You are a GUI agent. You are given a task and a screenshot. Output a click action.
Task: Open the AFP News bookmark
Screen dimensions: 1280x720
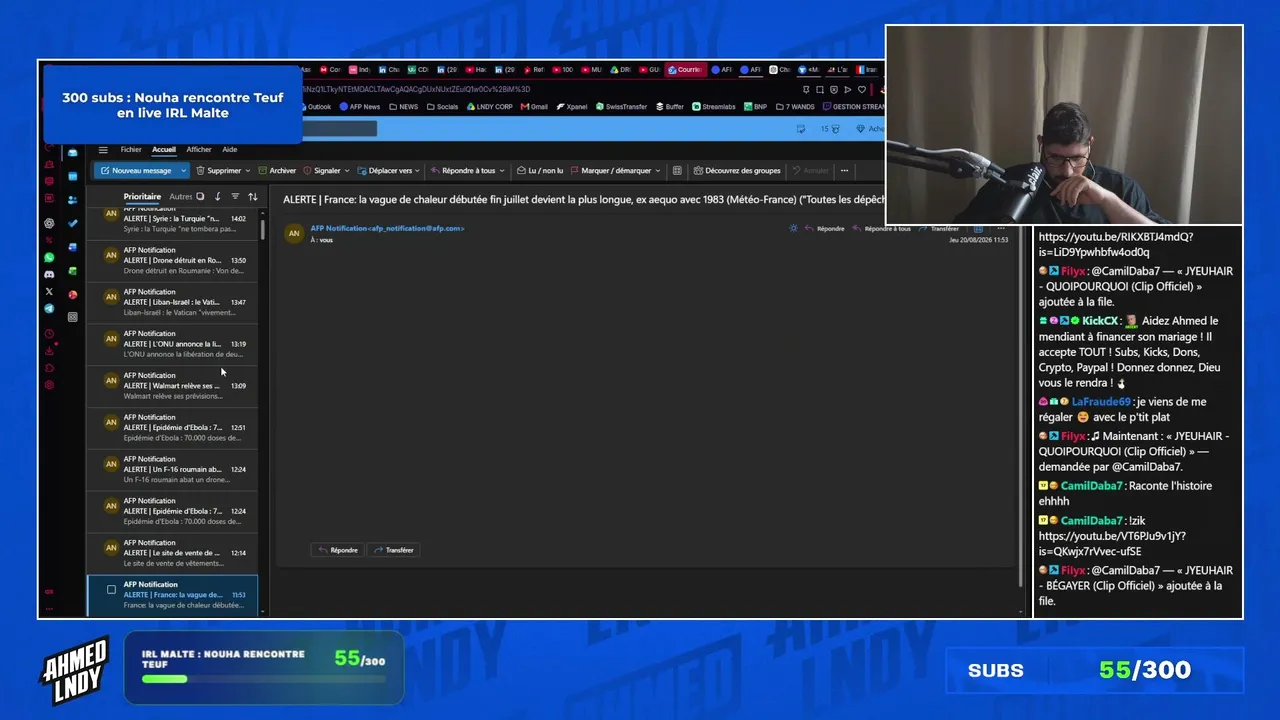coord(360,107)
